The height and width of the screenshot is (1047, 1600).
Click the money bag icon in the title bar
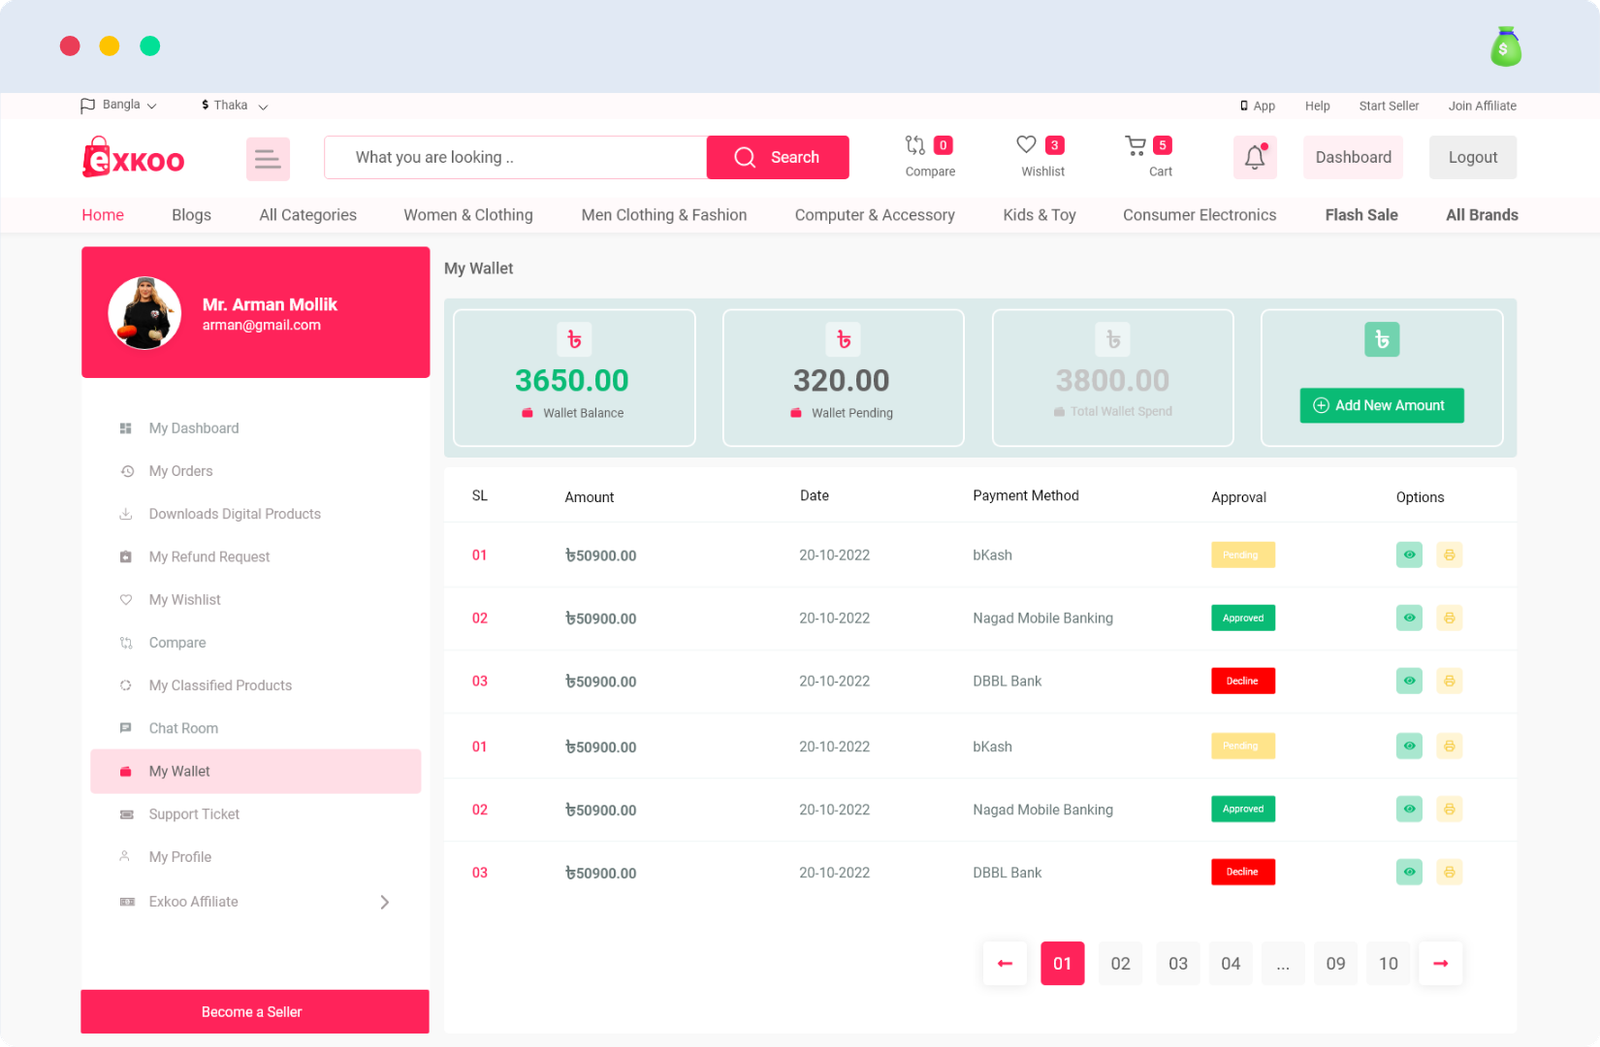tap(1506, 47)
